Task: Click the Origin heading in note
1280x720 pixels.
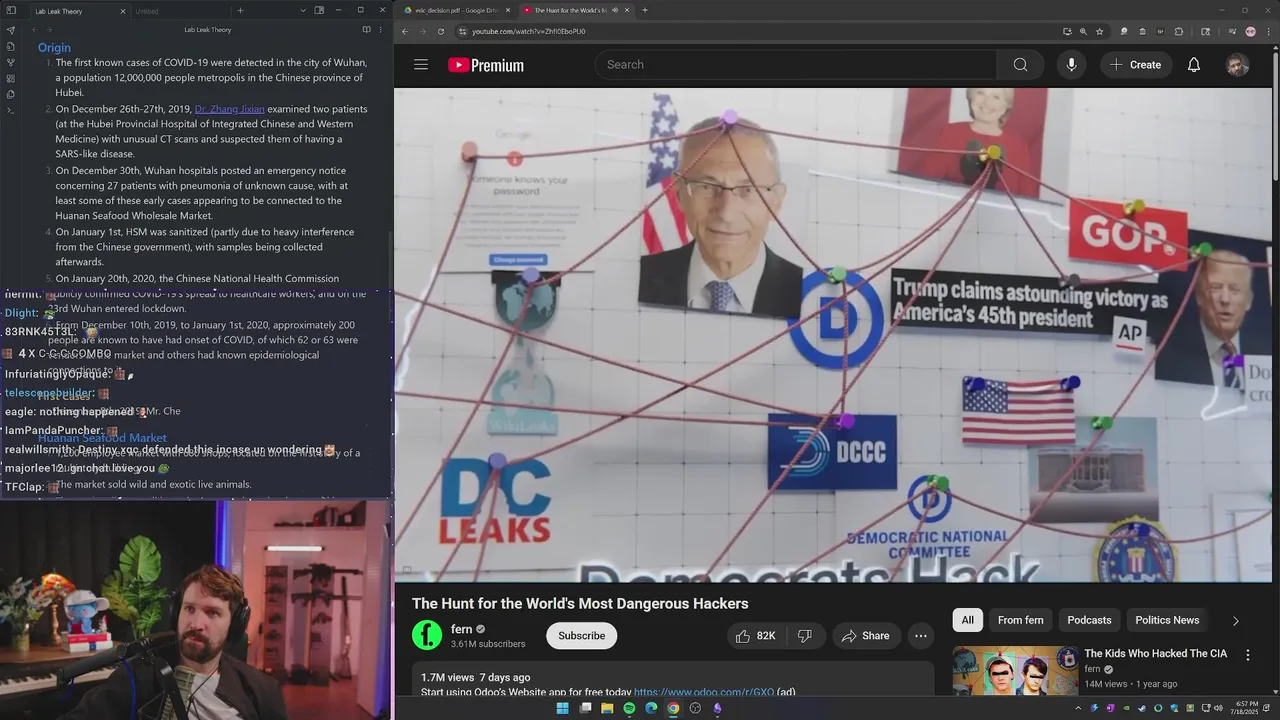Action: click(x=54, y=47)
